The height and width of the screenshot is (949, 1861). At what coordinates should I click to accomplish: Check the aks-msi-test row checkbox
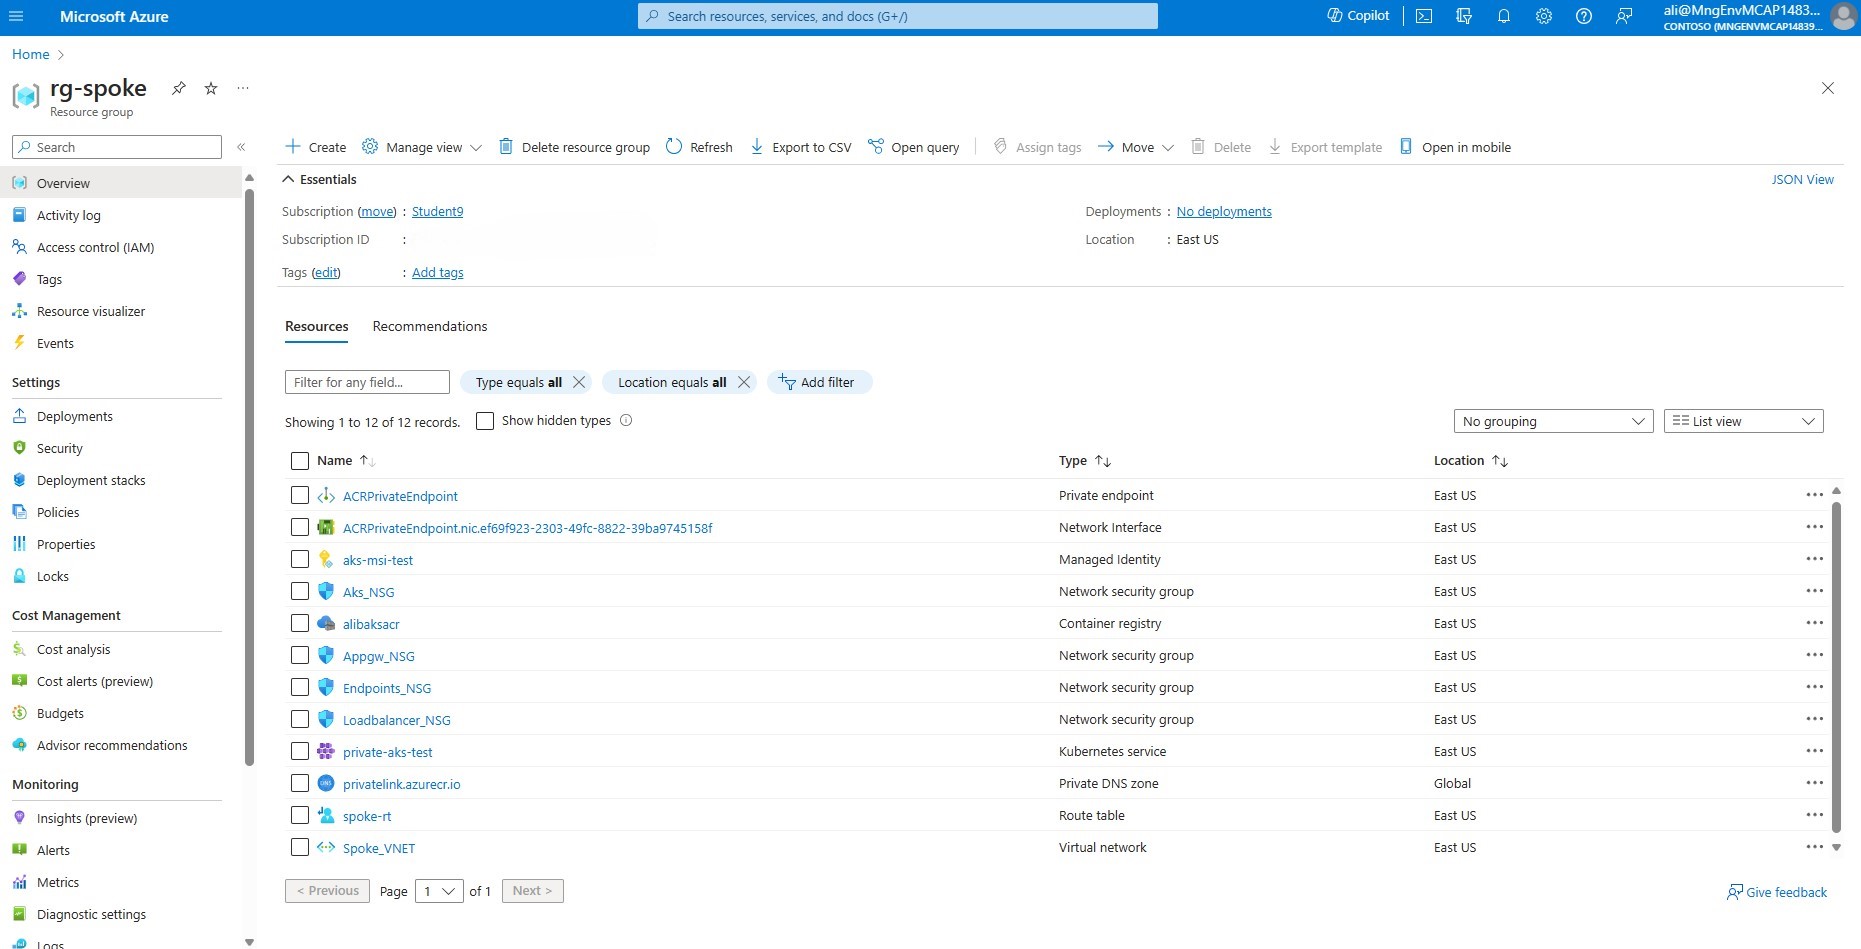pyautogui.click(x=300, y=559)
